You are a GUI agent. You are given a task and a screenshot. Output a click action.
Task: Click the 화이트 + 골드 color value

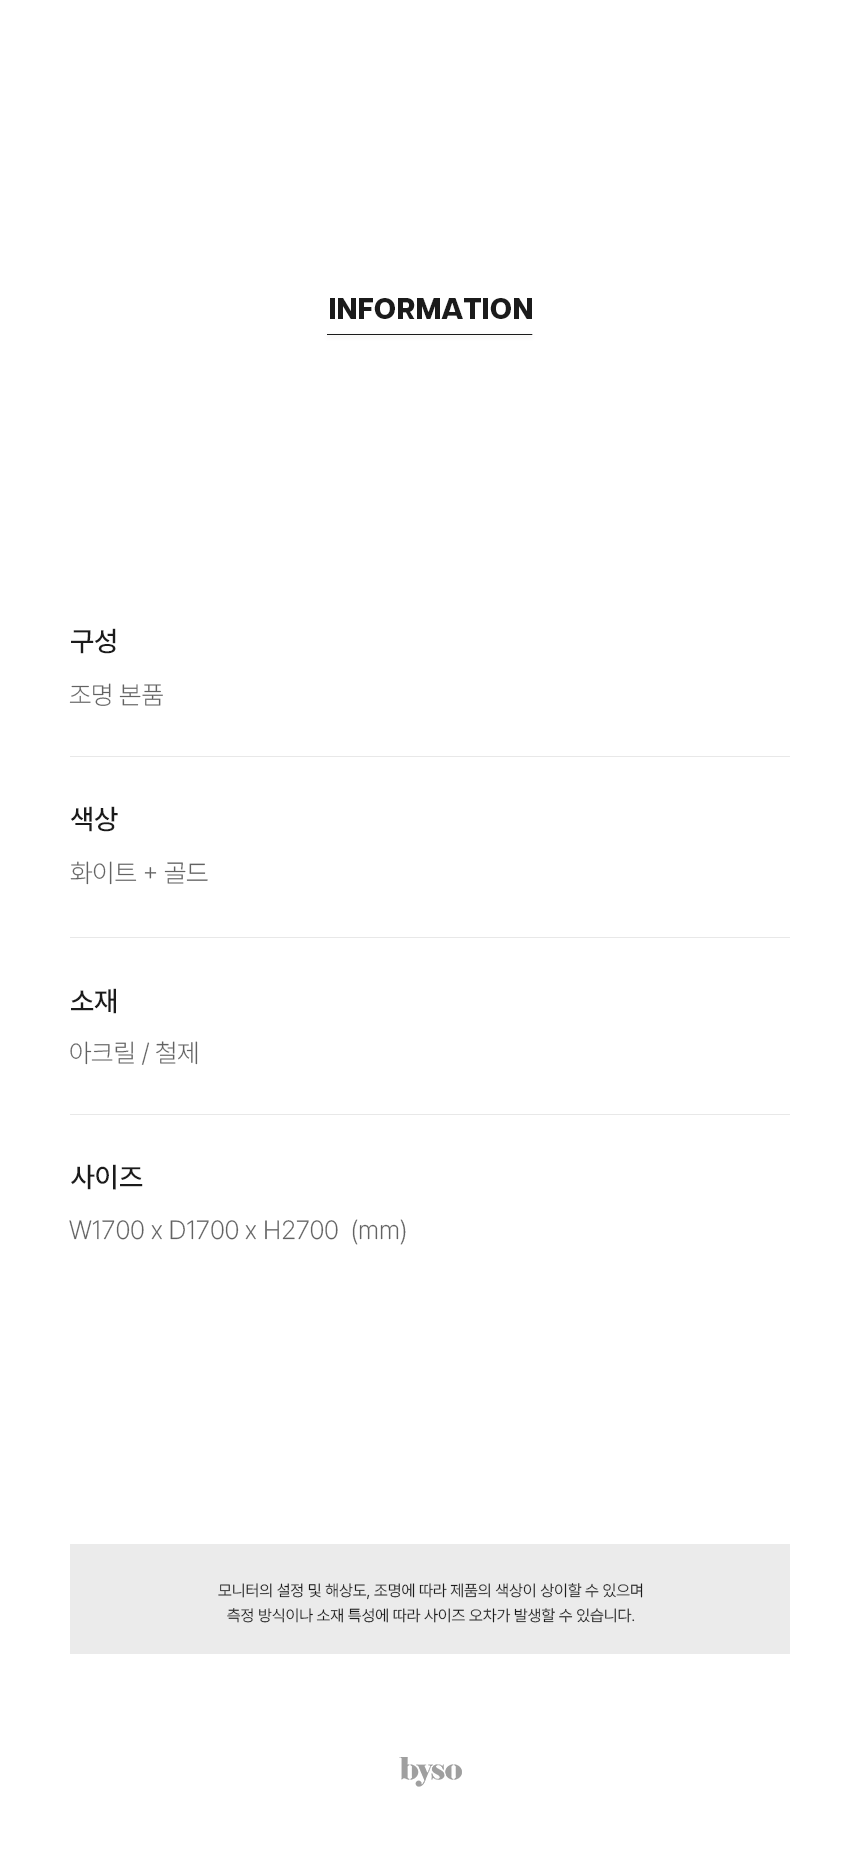pos(139,872)
